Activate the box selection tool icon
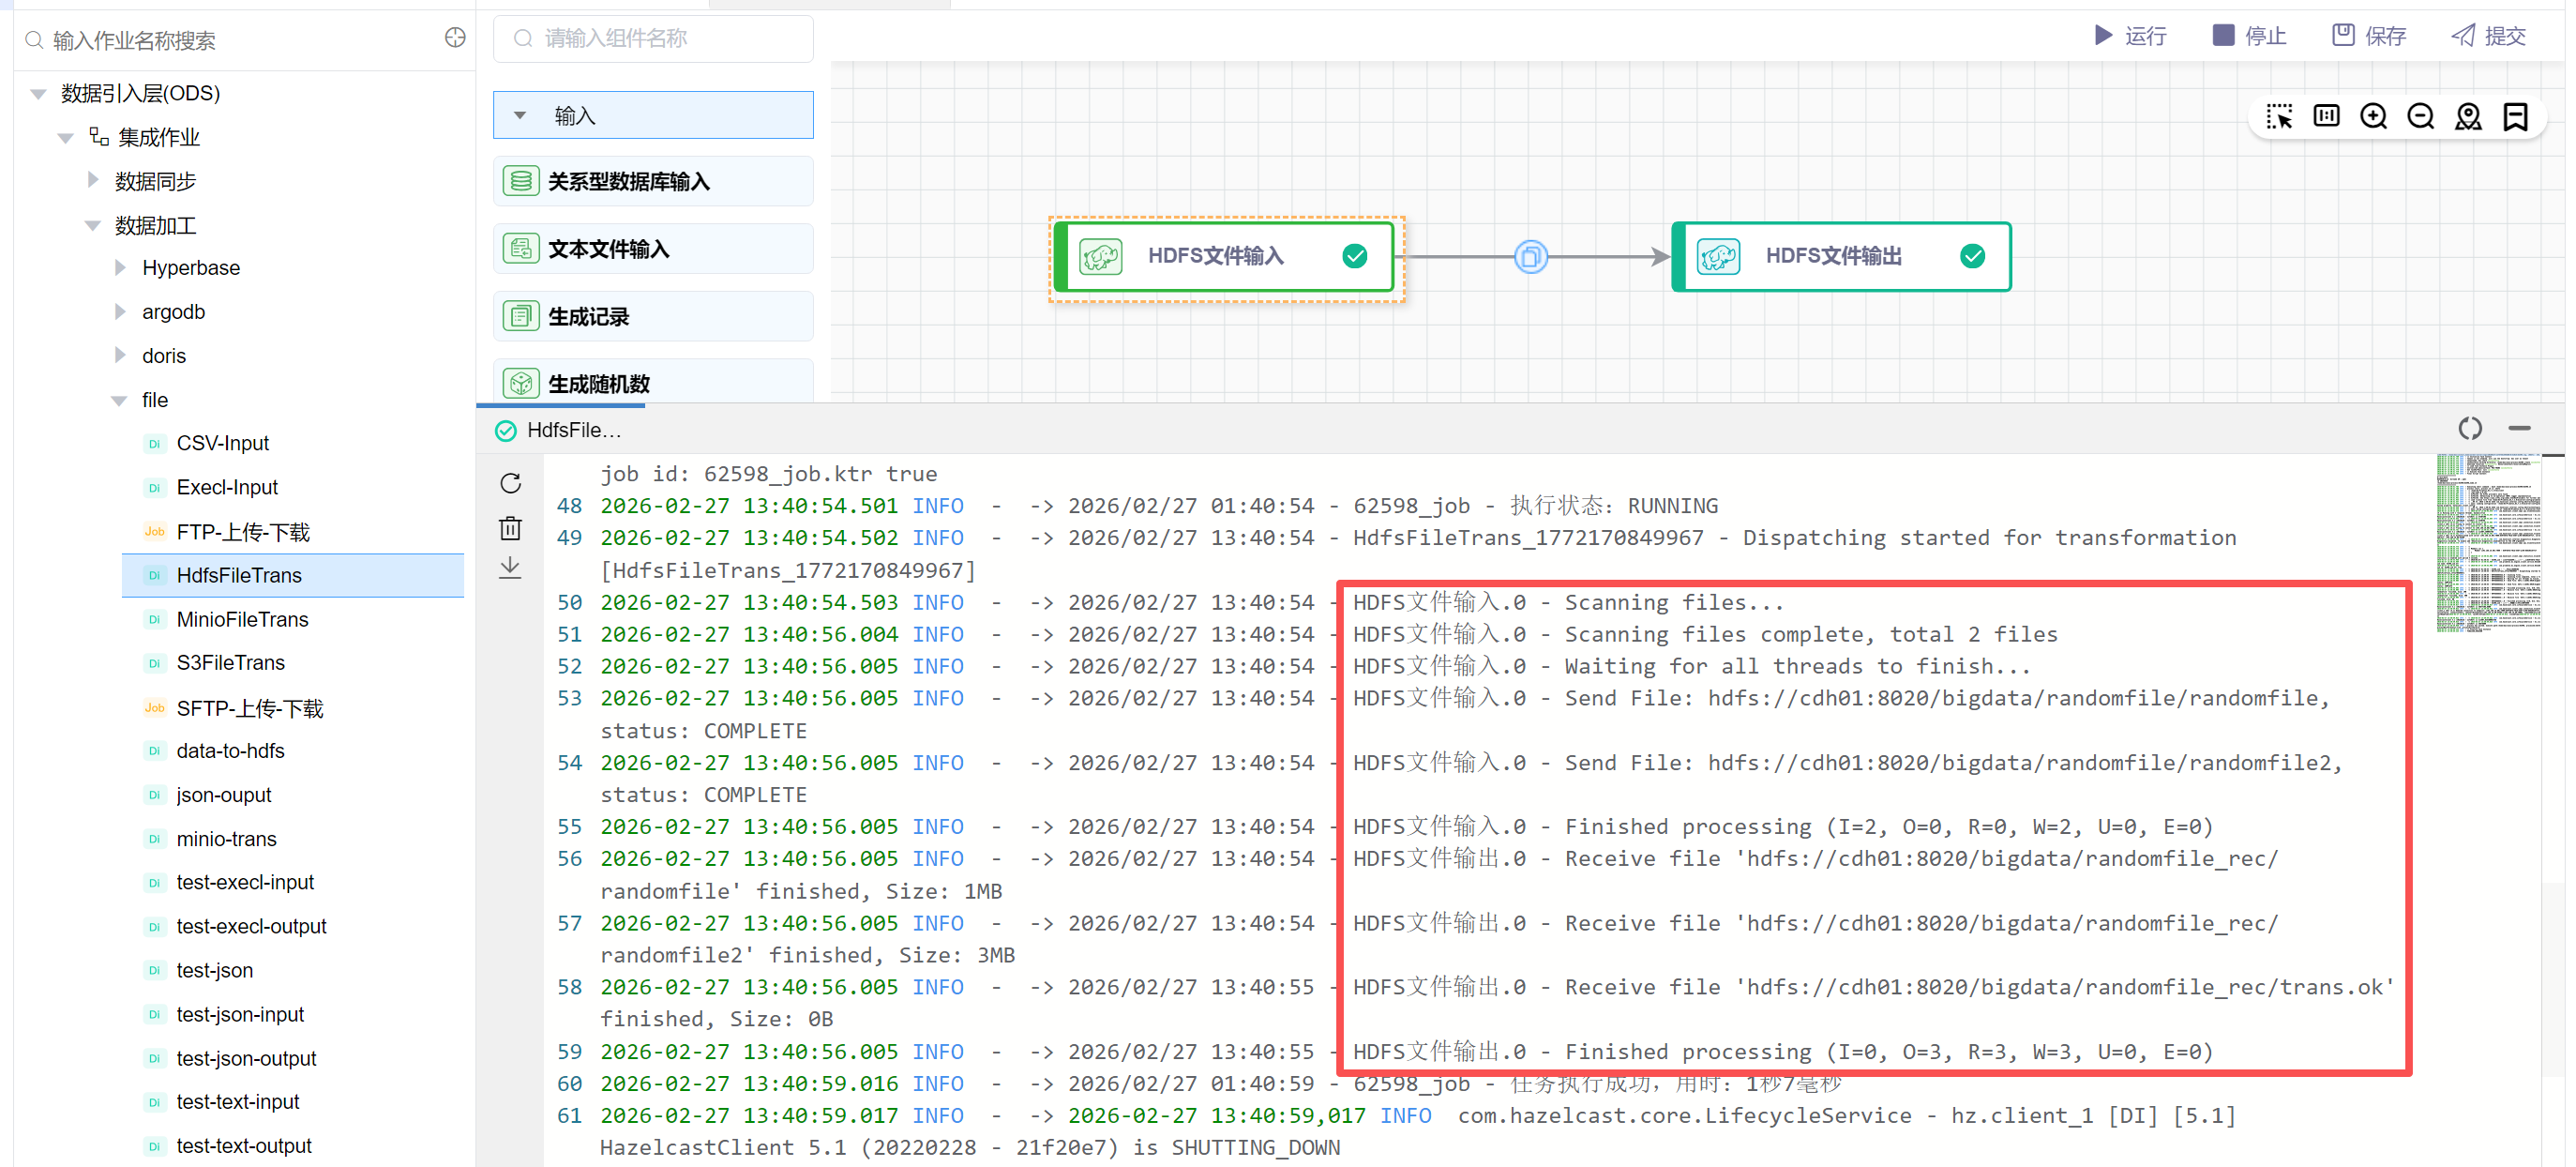This screenshot has height=1167, width=2576. 2279,117
